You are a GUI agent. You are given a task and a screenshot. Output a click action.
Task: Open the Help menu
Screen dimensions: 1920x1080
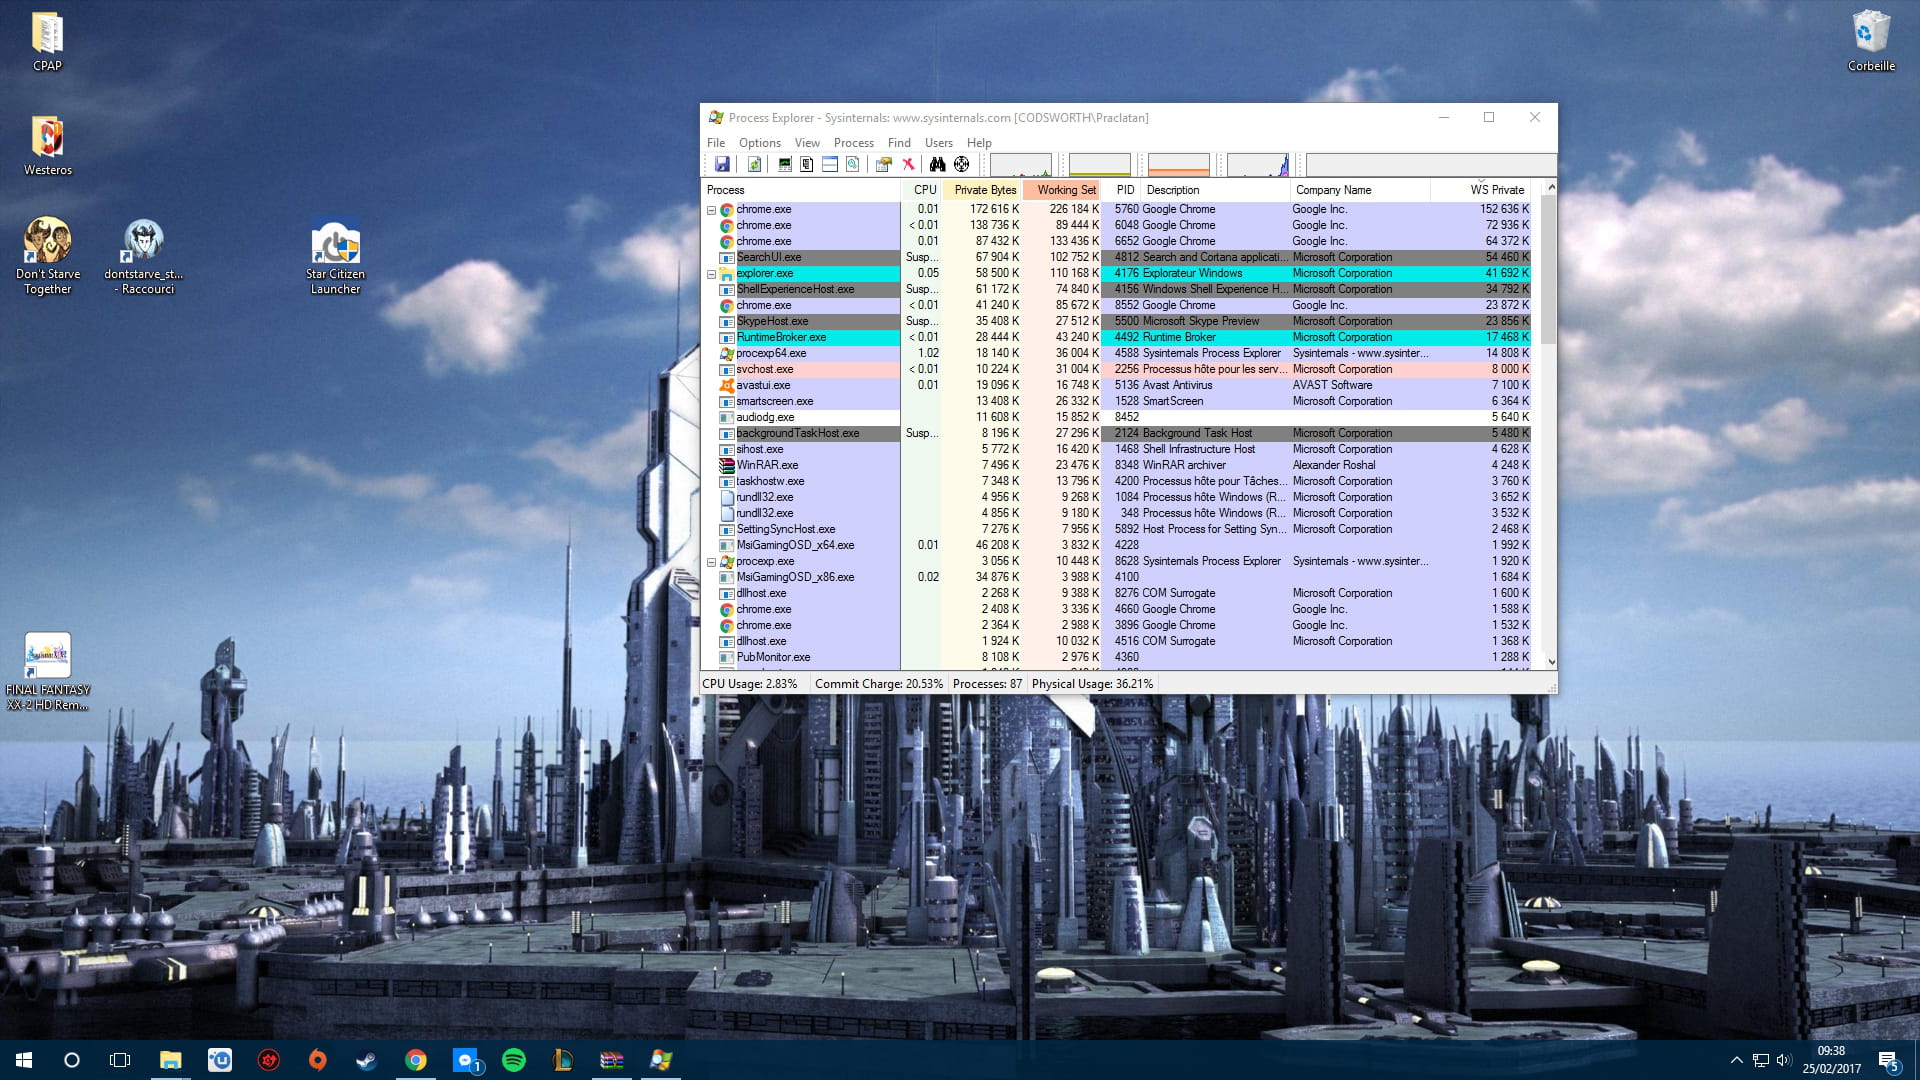tap(979, 143)
